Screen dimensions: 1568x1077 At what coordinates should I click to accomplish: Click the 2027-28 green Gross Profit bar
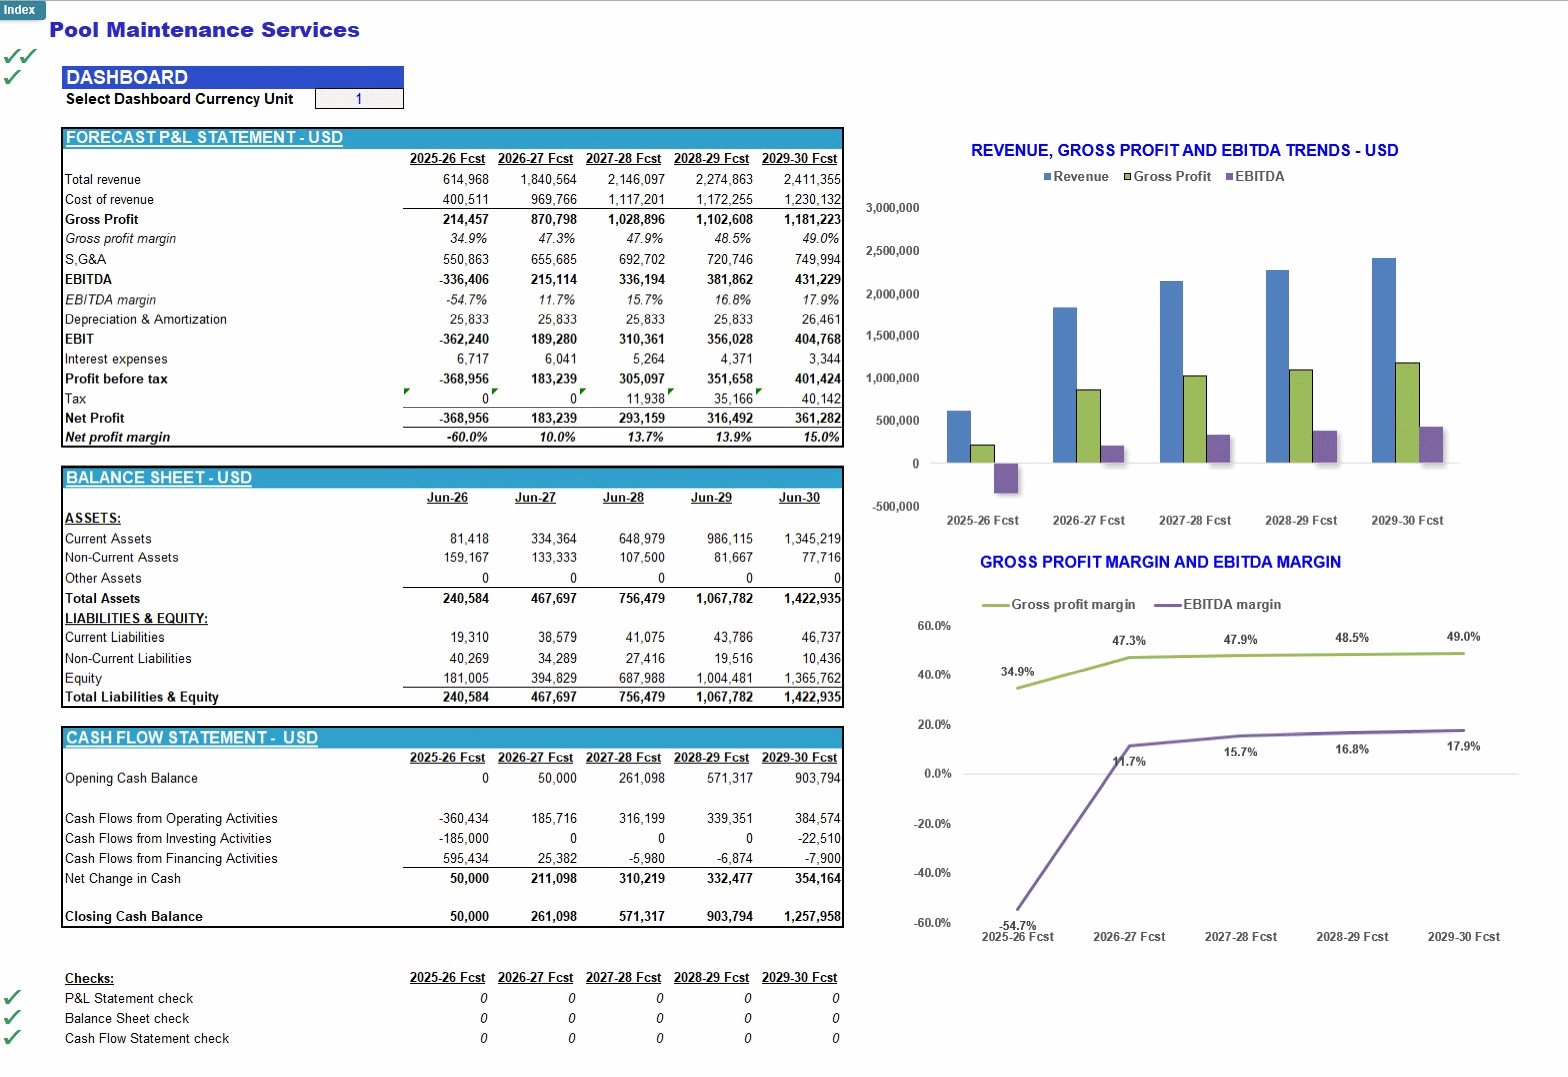[x=1195, y=419]
